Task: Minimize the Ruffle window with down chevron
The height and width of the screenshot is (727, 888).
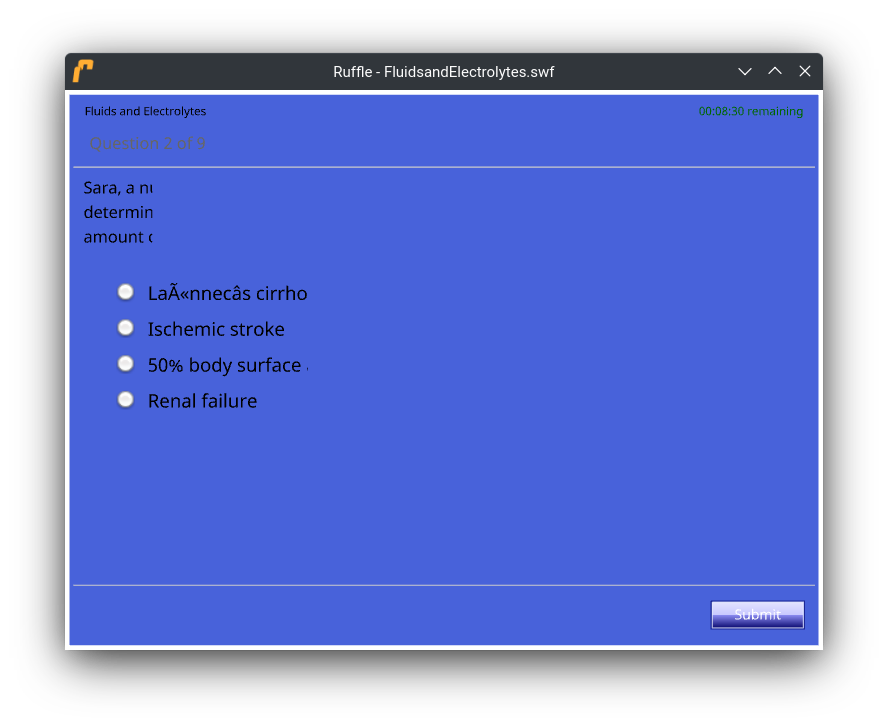Action: coord(745,71)
